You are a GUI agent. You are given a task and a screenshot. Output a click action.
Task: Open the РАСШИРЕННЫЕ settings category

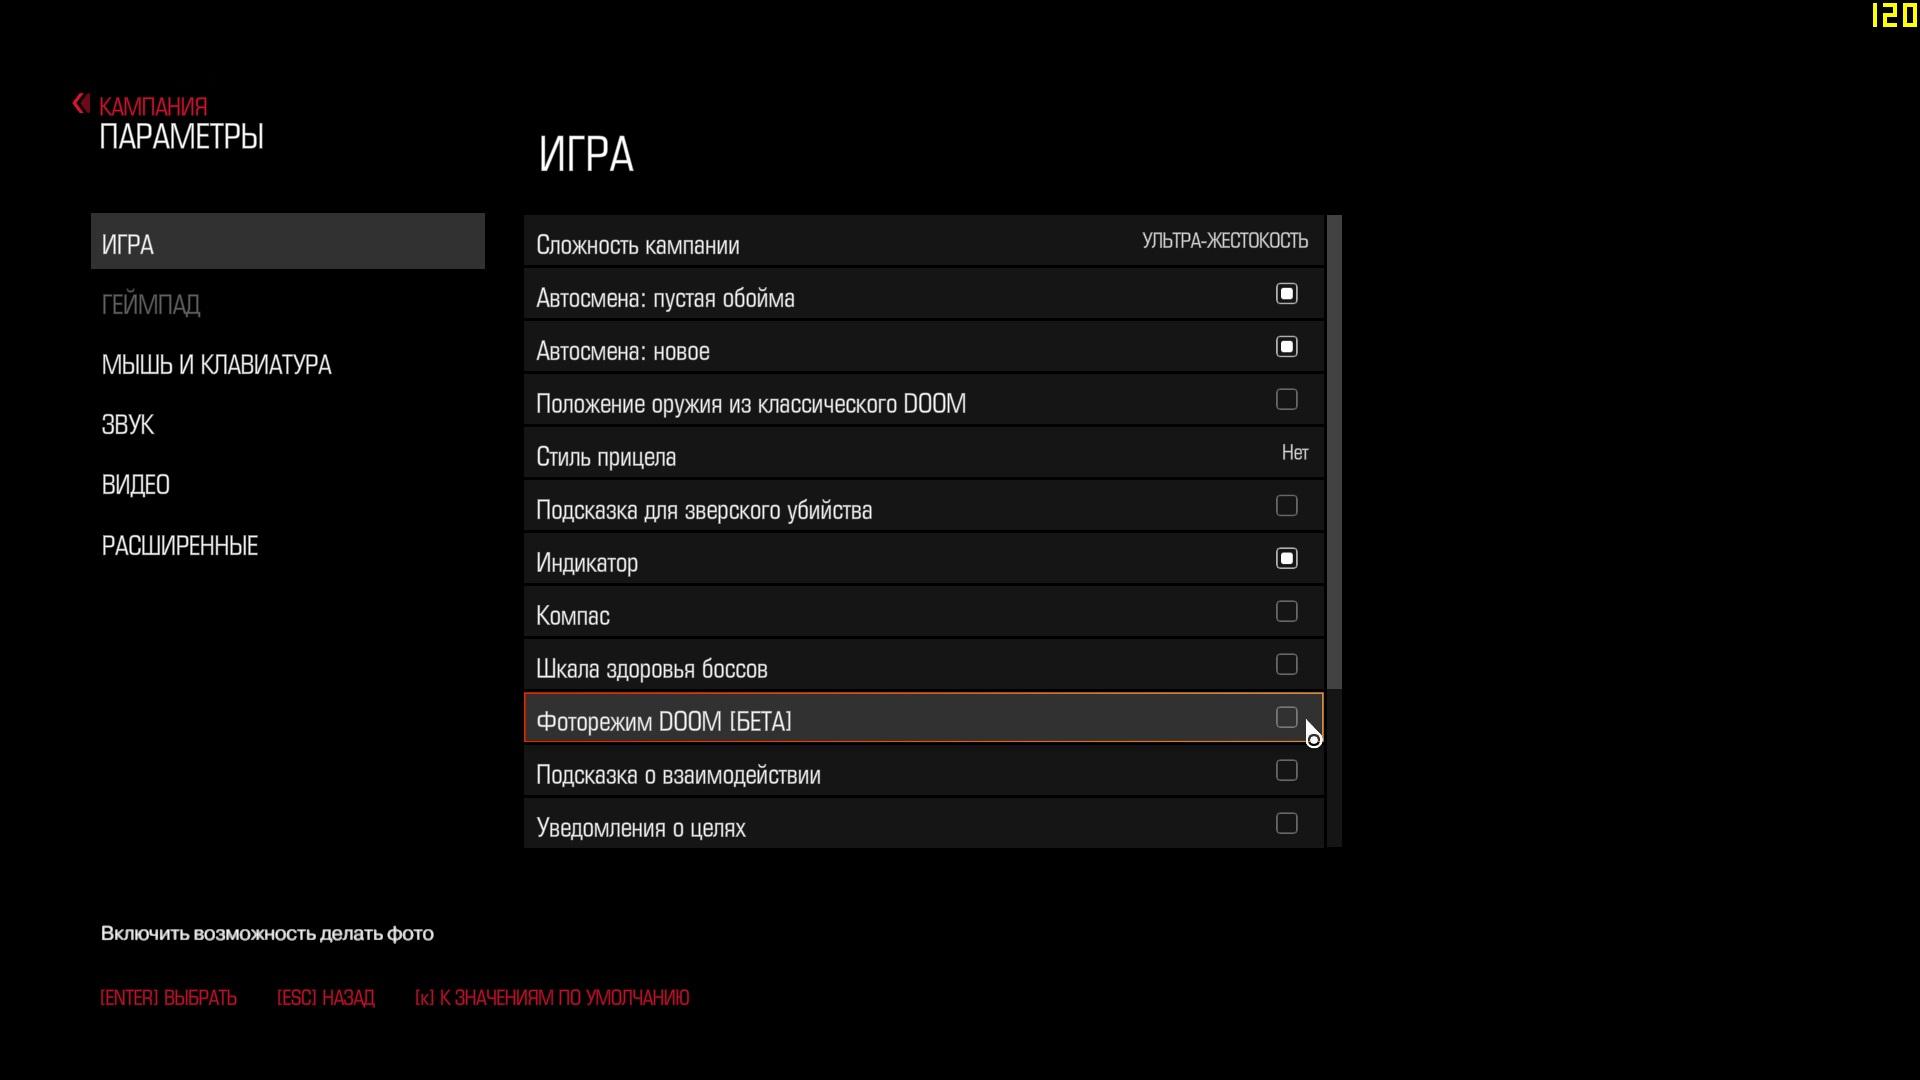click(180, 545)
